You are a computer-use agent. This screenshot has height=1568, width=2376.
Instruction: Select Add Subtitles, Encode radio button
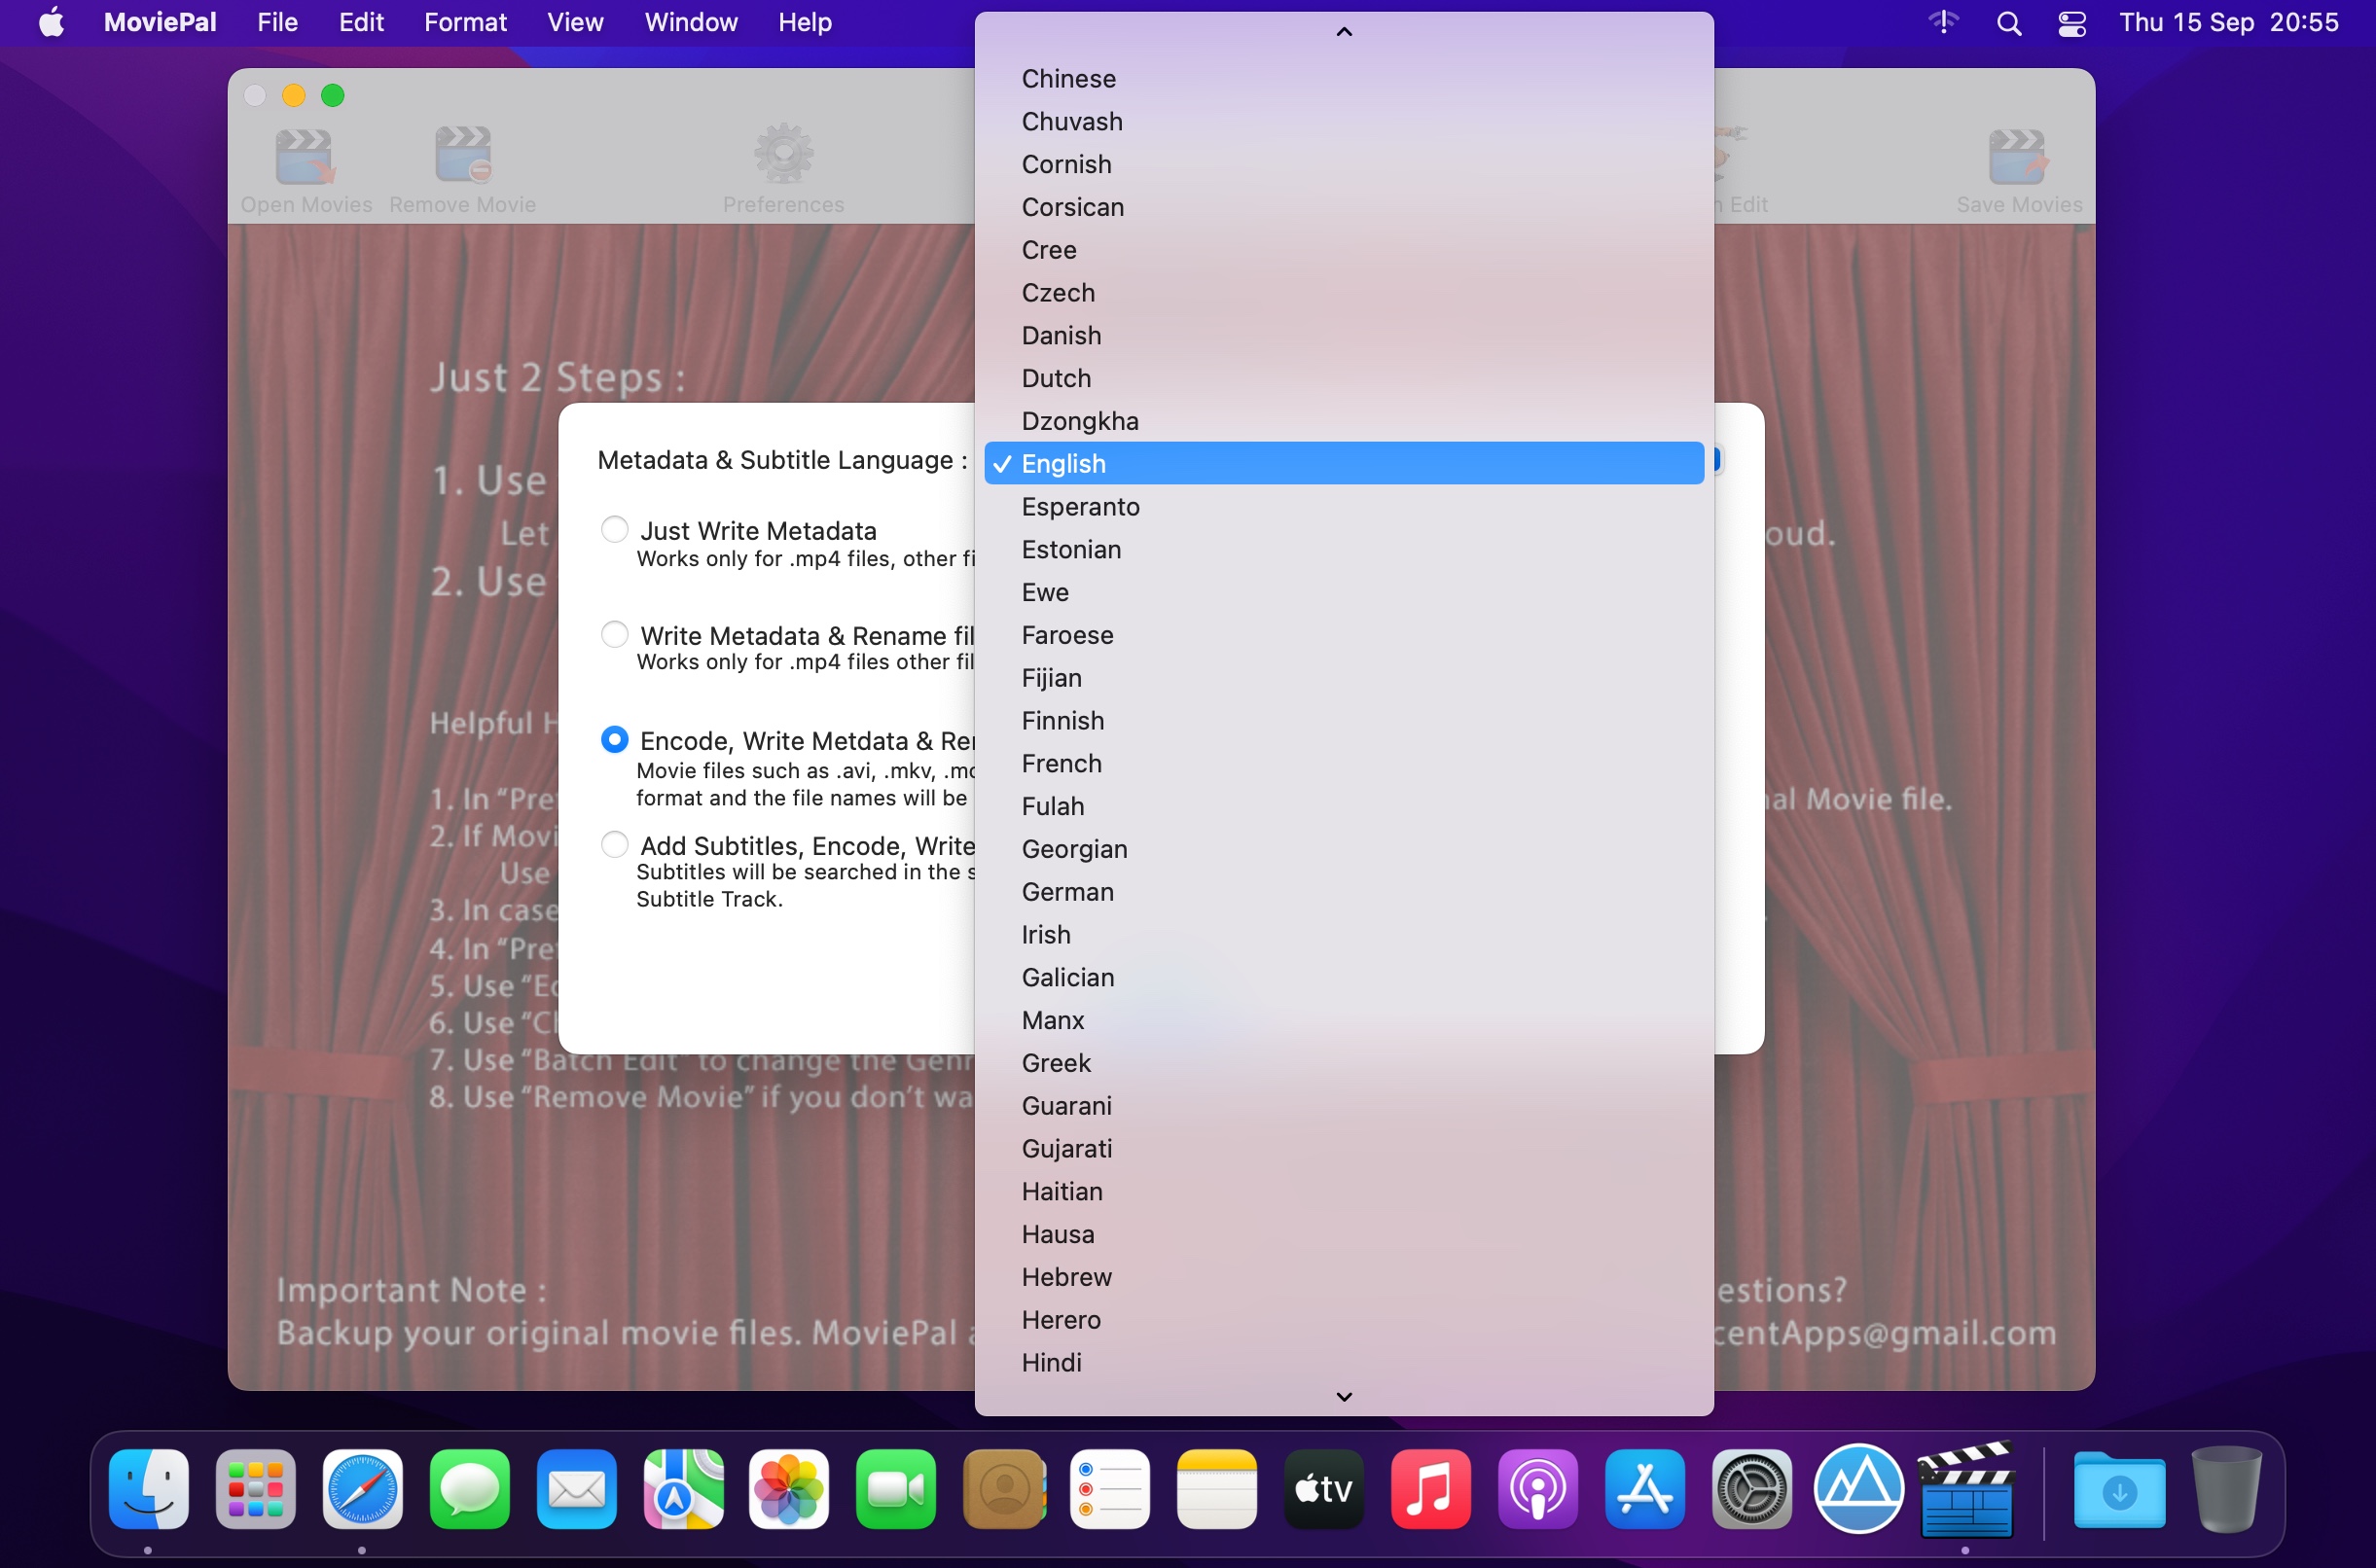(x=614, y=844)
